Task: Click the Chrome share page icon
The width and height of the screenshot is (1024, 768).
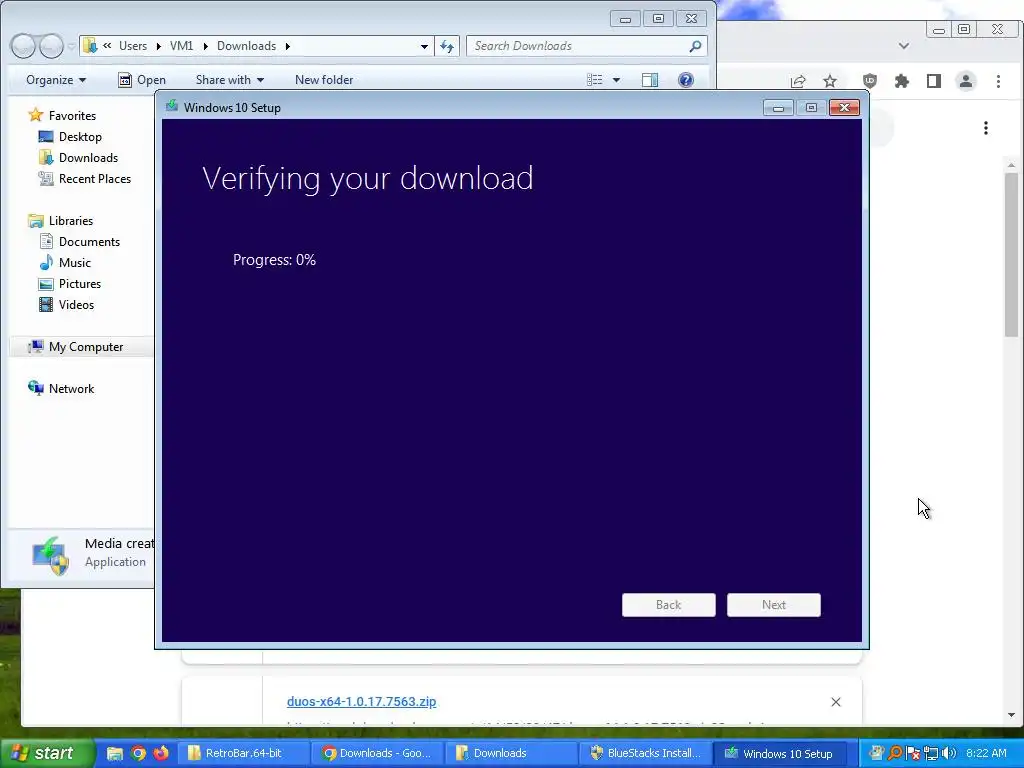Action: 798,81
